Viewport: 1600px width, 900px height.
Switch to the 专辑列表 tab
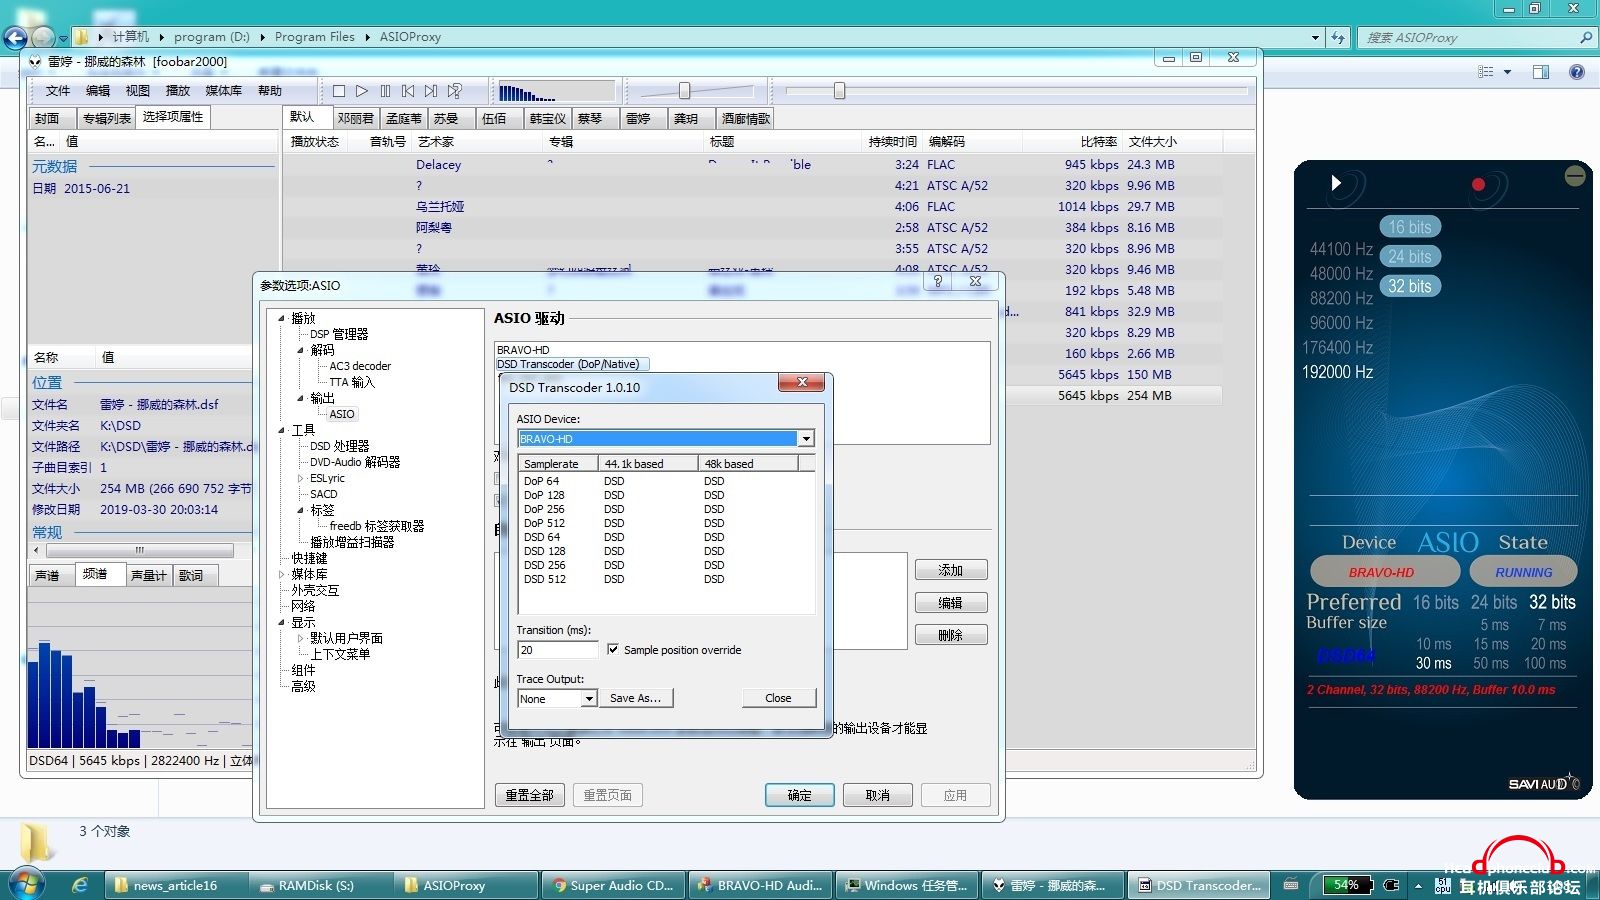(106, 119)
